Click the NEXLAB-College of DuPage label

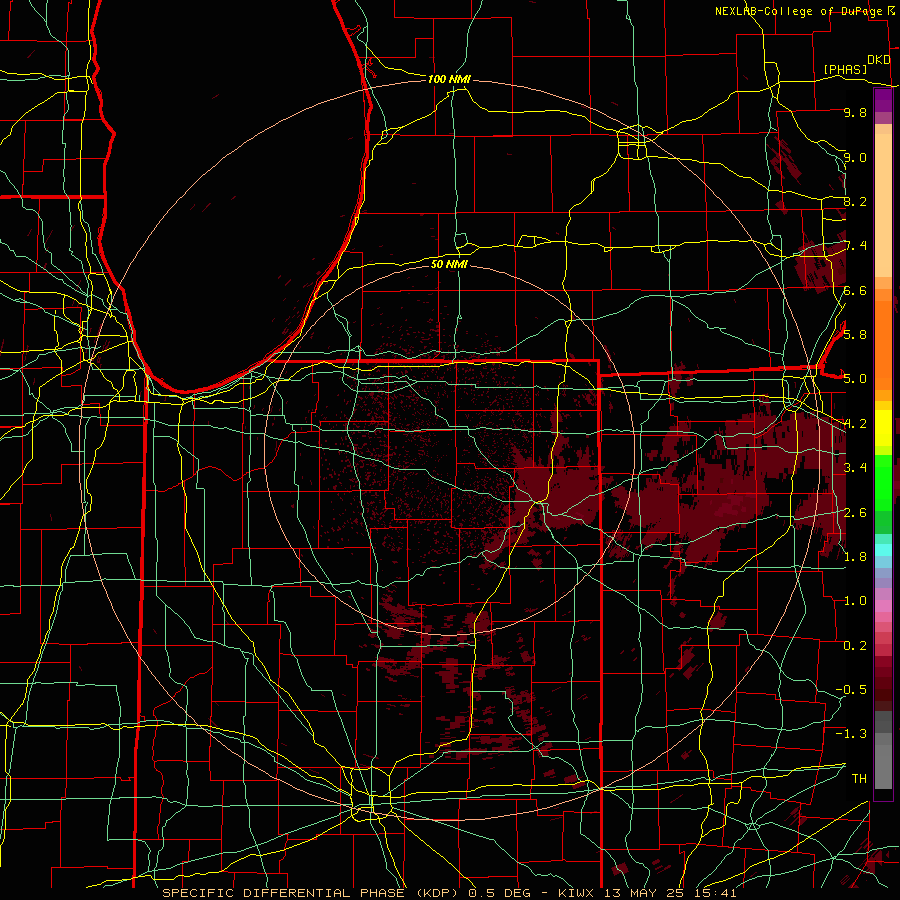tap(798, 11)
